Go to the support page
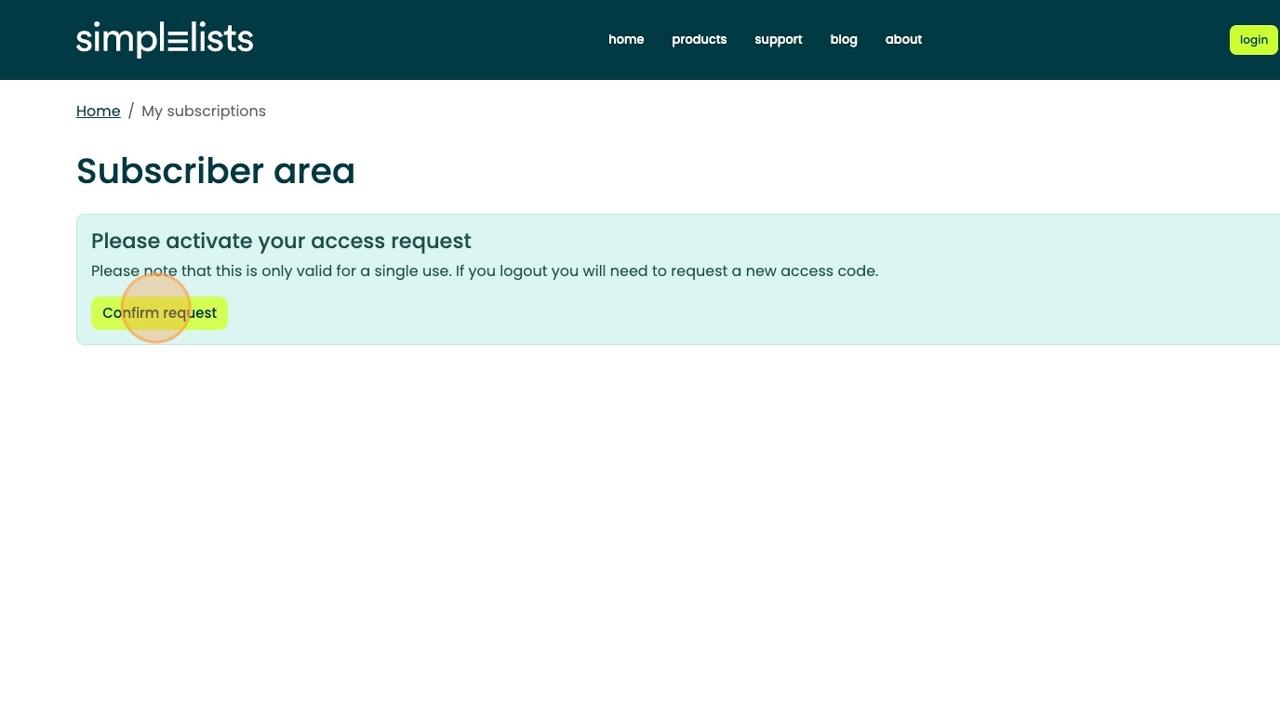 click(x=778, y=39)
